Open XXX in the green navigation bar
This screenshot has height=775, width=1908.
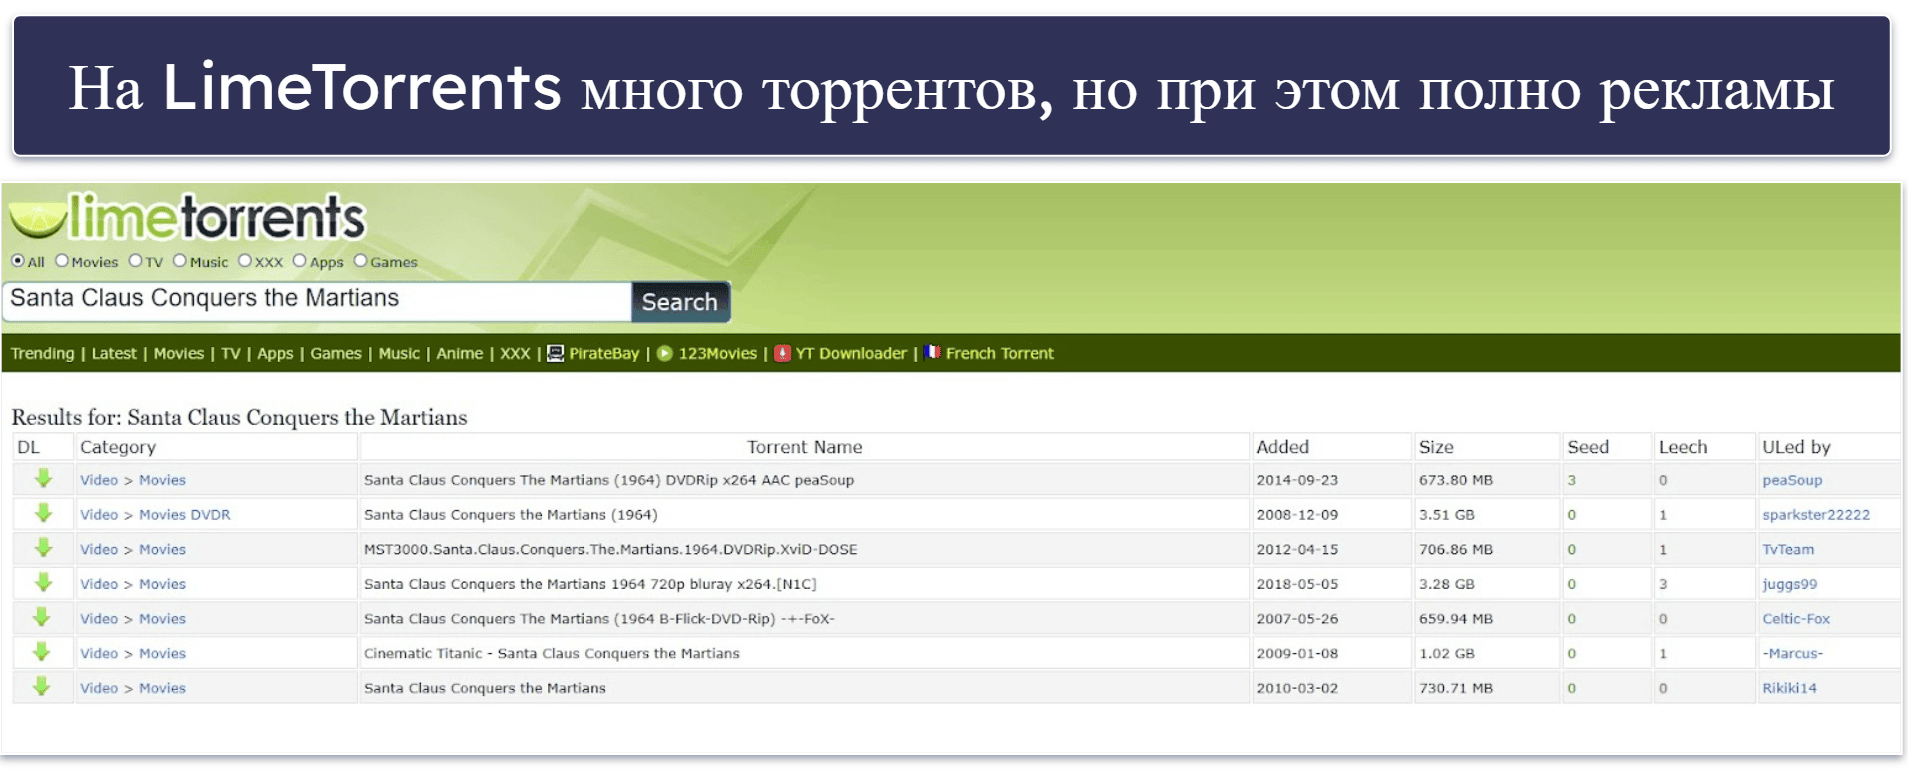(x=515, y=353)
